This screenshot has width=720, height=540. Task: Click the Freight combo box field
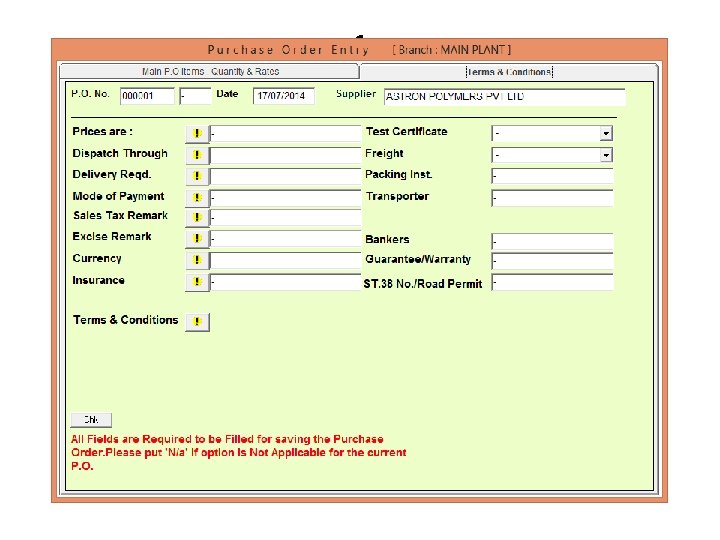click(552, 155)
